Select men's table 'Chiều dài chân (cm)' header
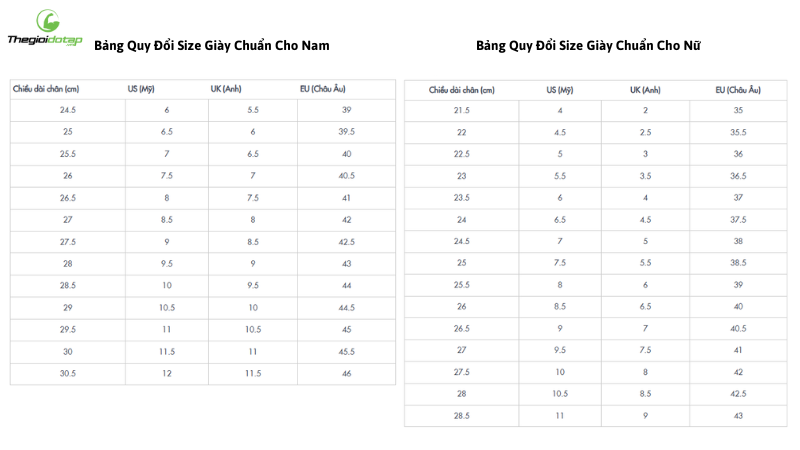 tap(46, 89)
